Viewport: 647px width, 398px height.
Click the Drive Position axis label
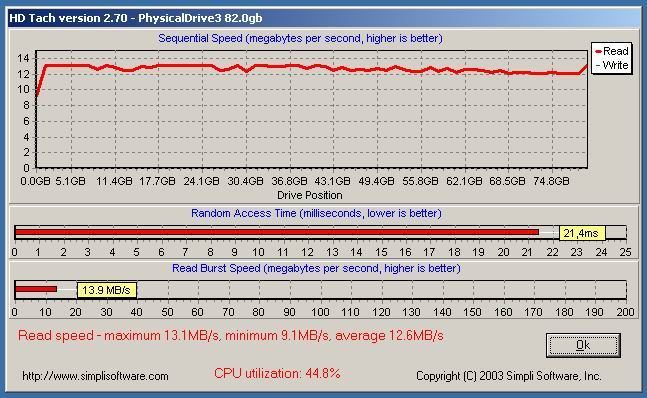pyautogui.click(x=309, y=195)
